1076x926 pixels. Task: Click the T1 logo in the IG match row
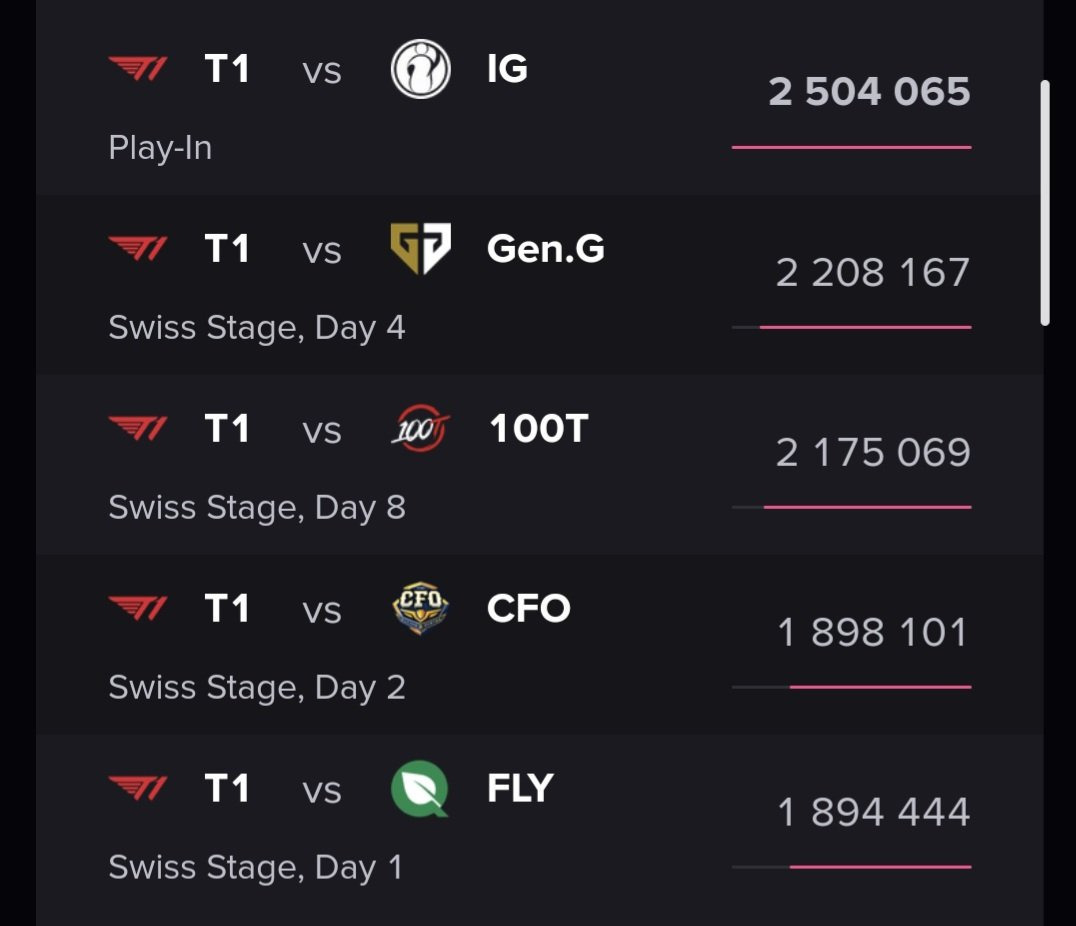click(x=138, y=69)
